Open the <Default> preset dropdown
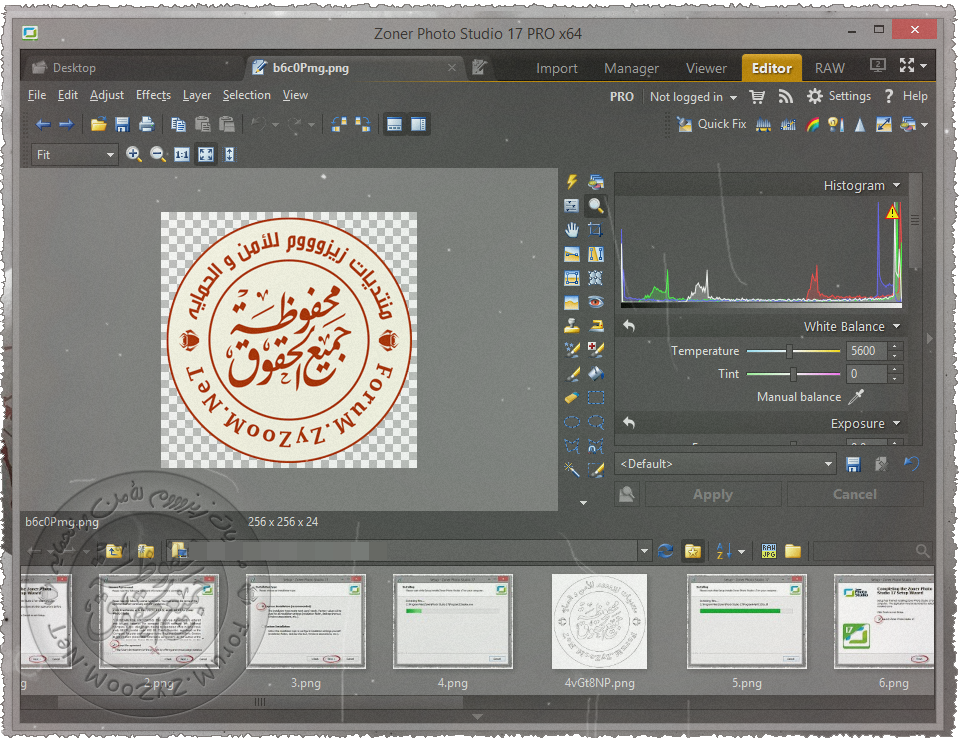This screenshot has width=960, height=743. 726,464
